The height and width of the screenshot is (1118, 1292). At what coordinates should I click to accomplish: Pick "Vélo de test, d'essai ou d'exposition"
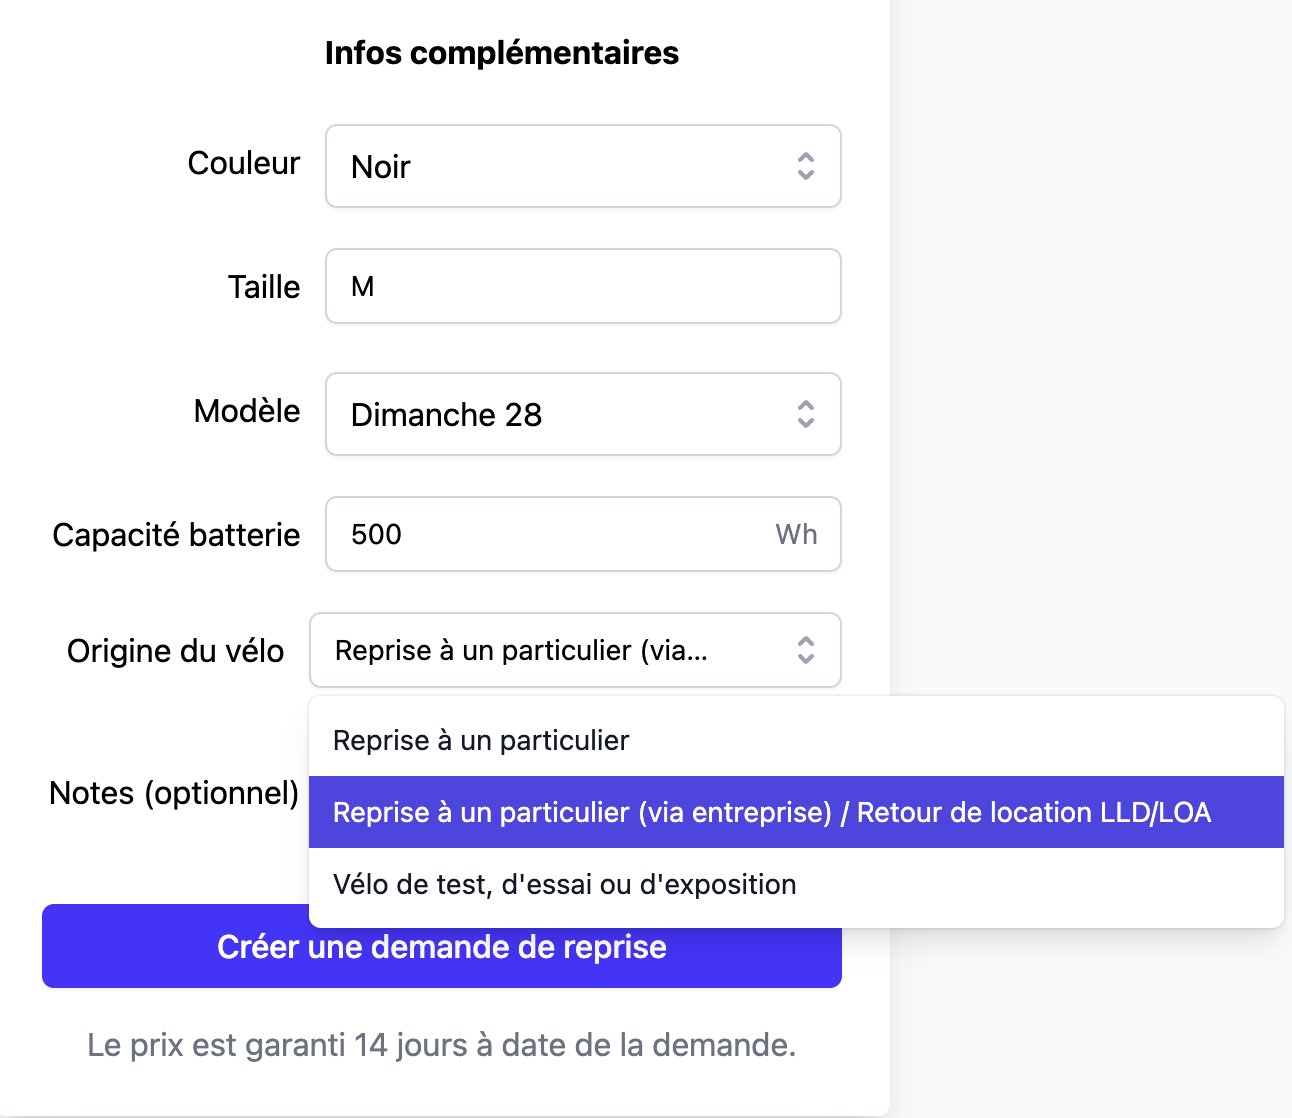click(x=564, y=885)
